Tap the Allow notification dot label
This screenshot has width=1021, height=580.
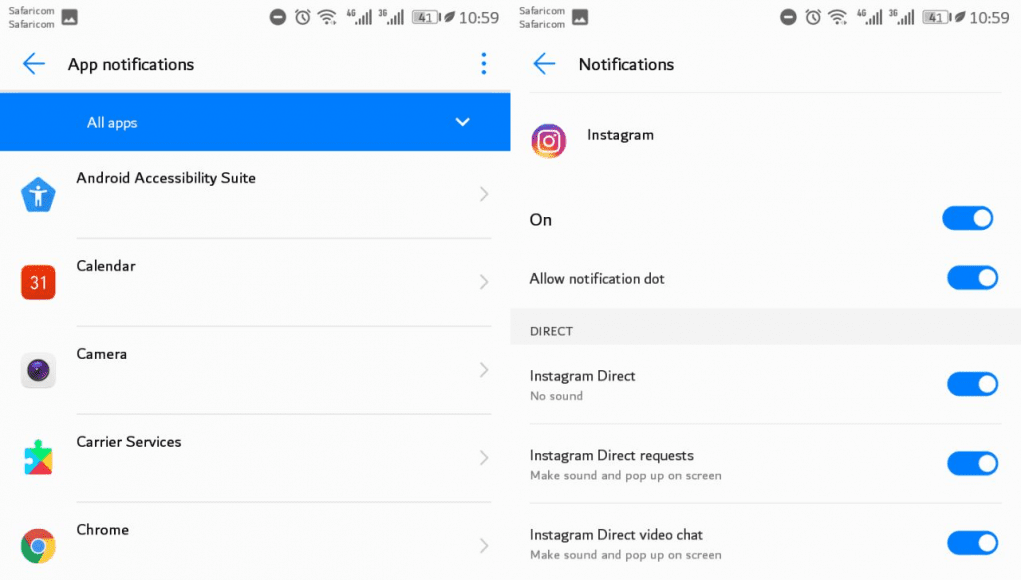point(596,279)
